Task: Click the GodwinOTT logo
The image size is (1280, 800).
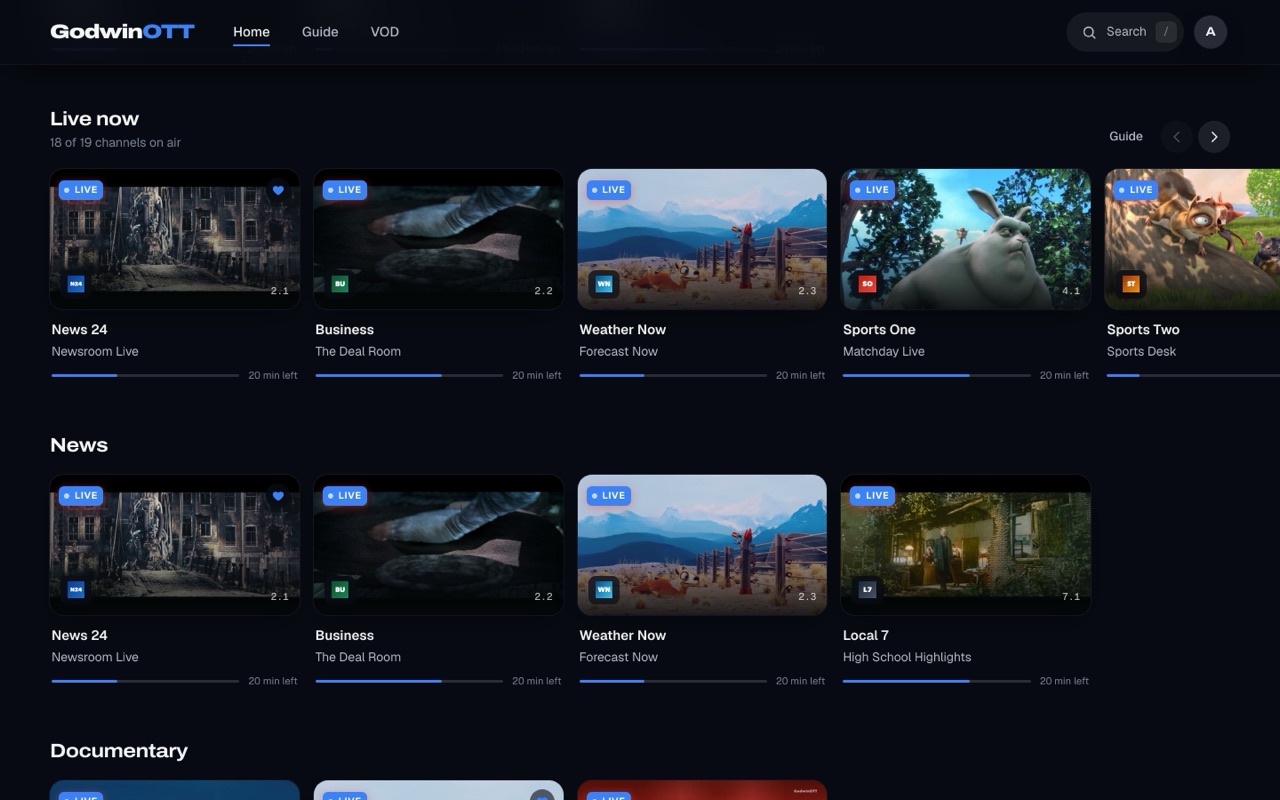Action: point(122,32)
